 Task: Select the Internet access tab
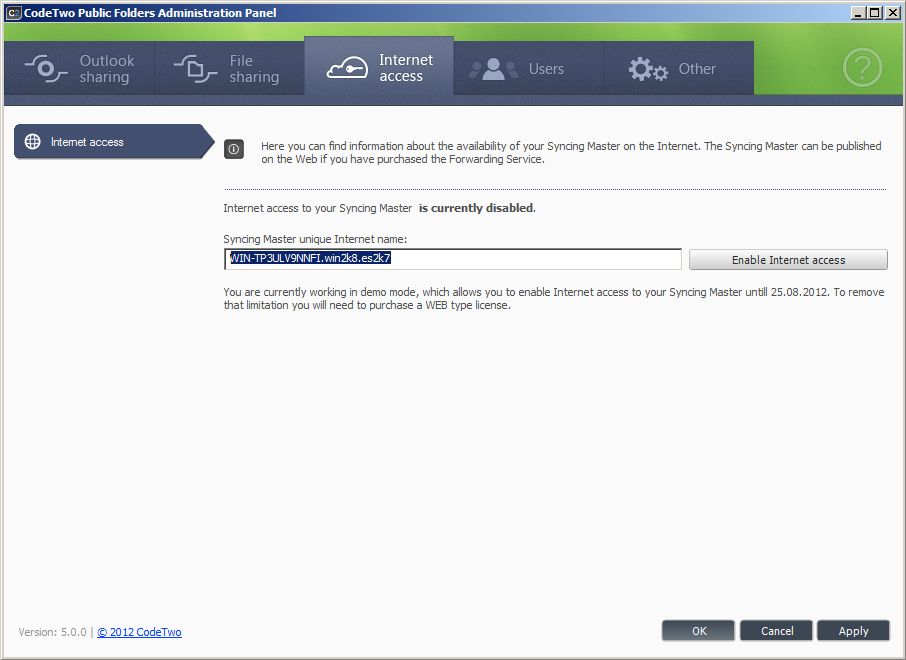(379, 67)
